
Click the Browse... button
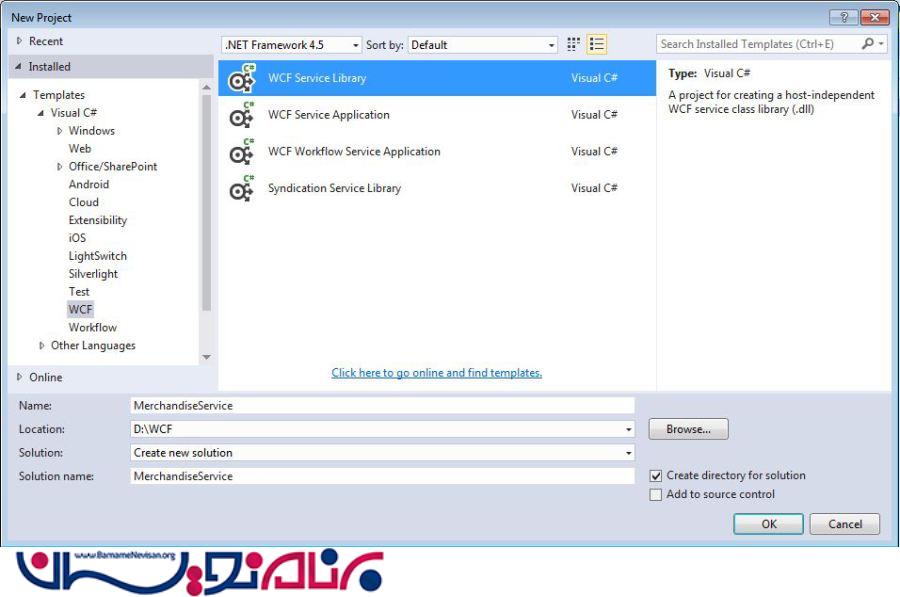click(688, 429)
